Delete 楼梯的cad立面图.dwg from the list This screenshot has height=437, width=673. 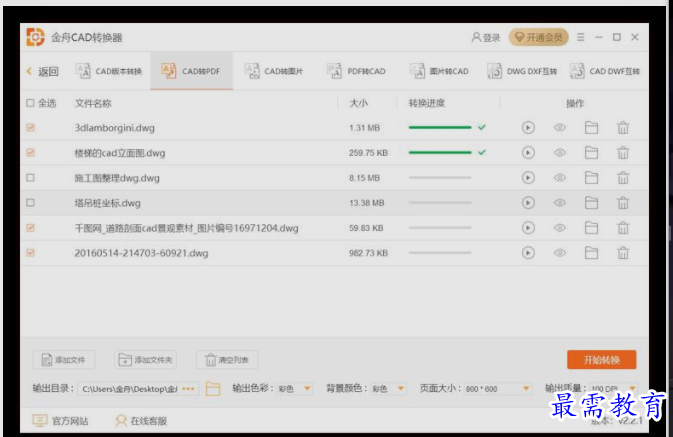pos(623,152)
